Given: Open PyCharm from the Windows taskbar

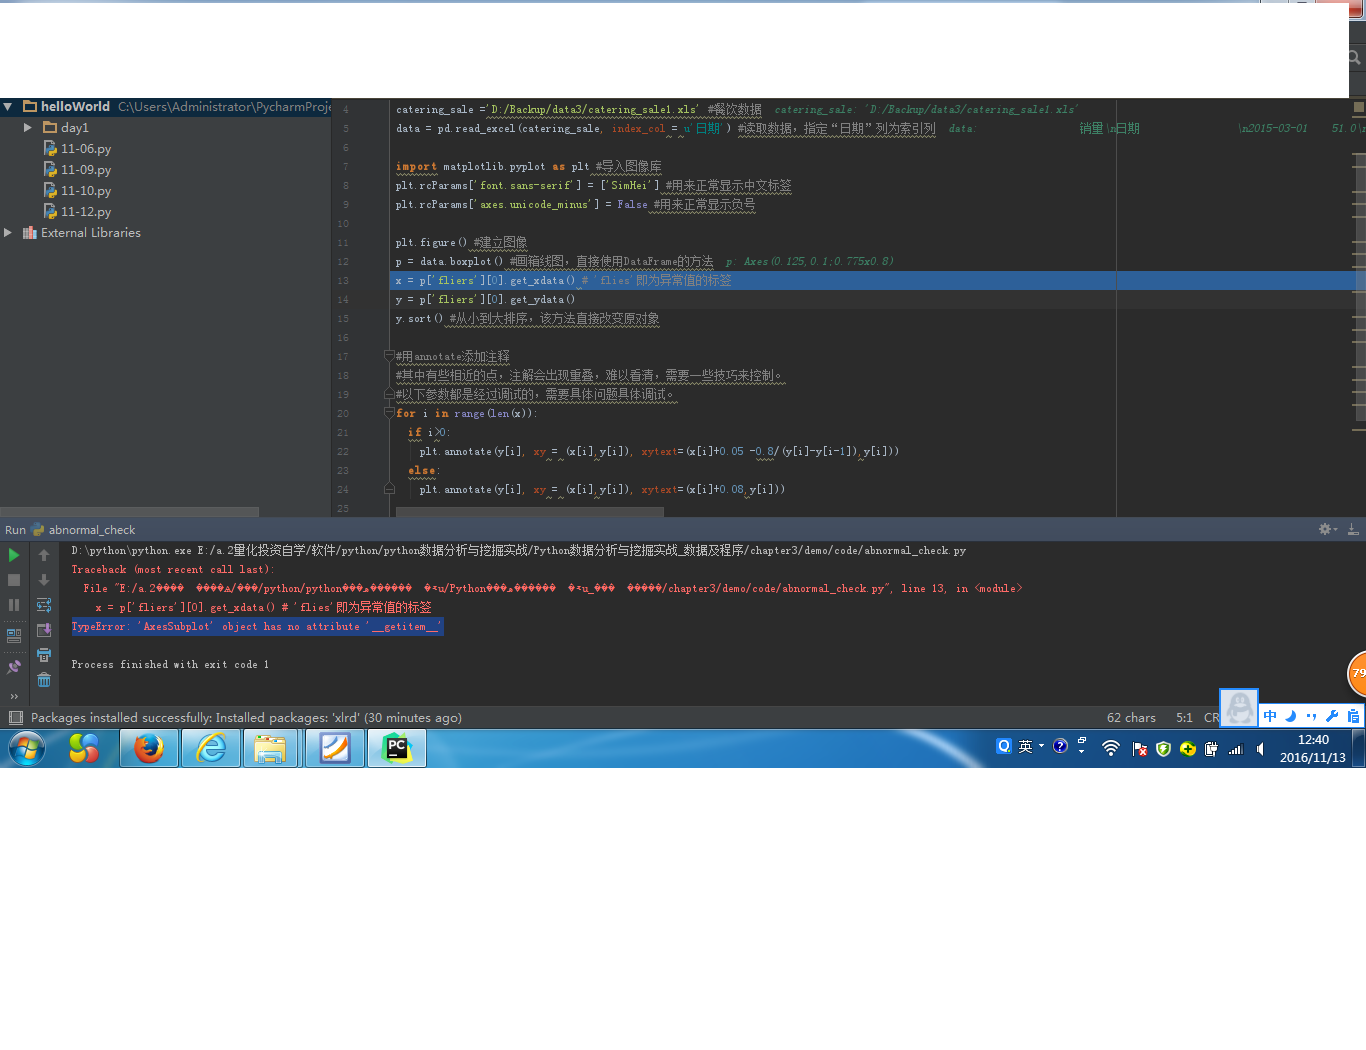Looking at the screenshot, I should tap(397, 748).
